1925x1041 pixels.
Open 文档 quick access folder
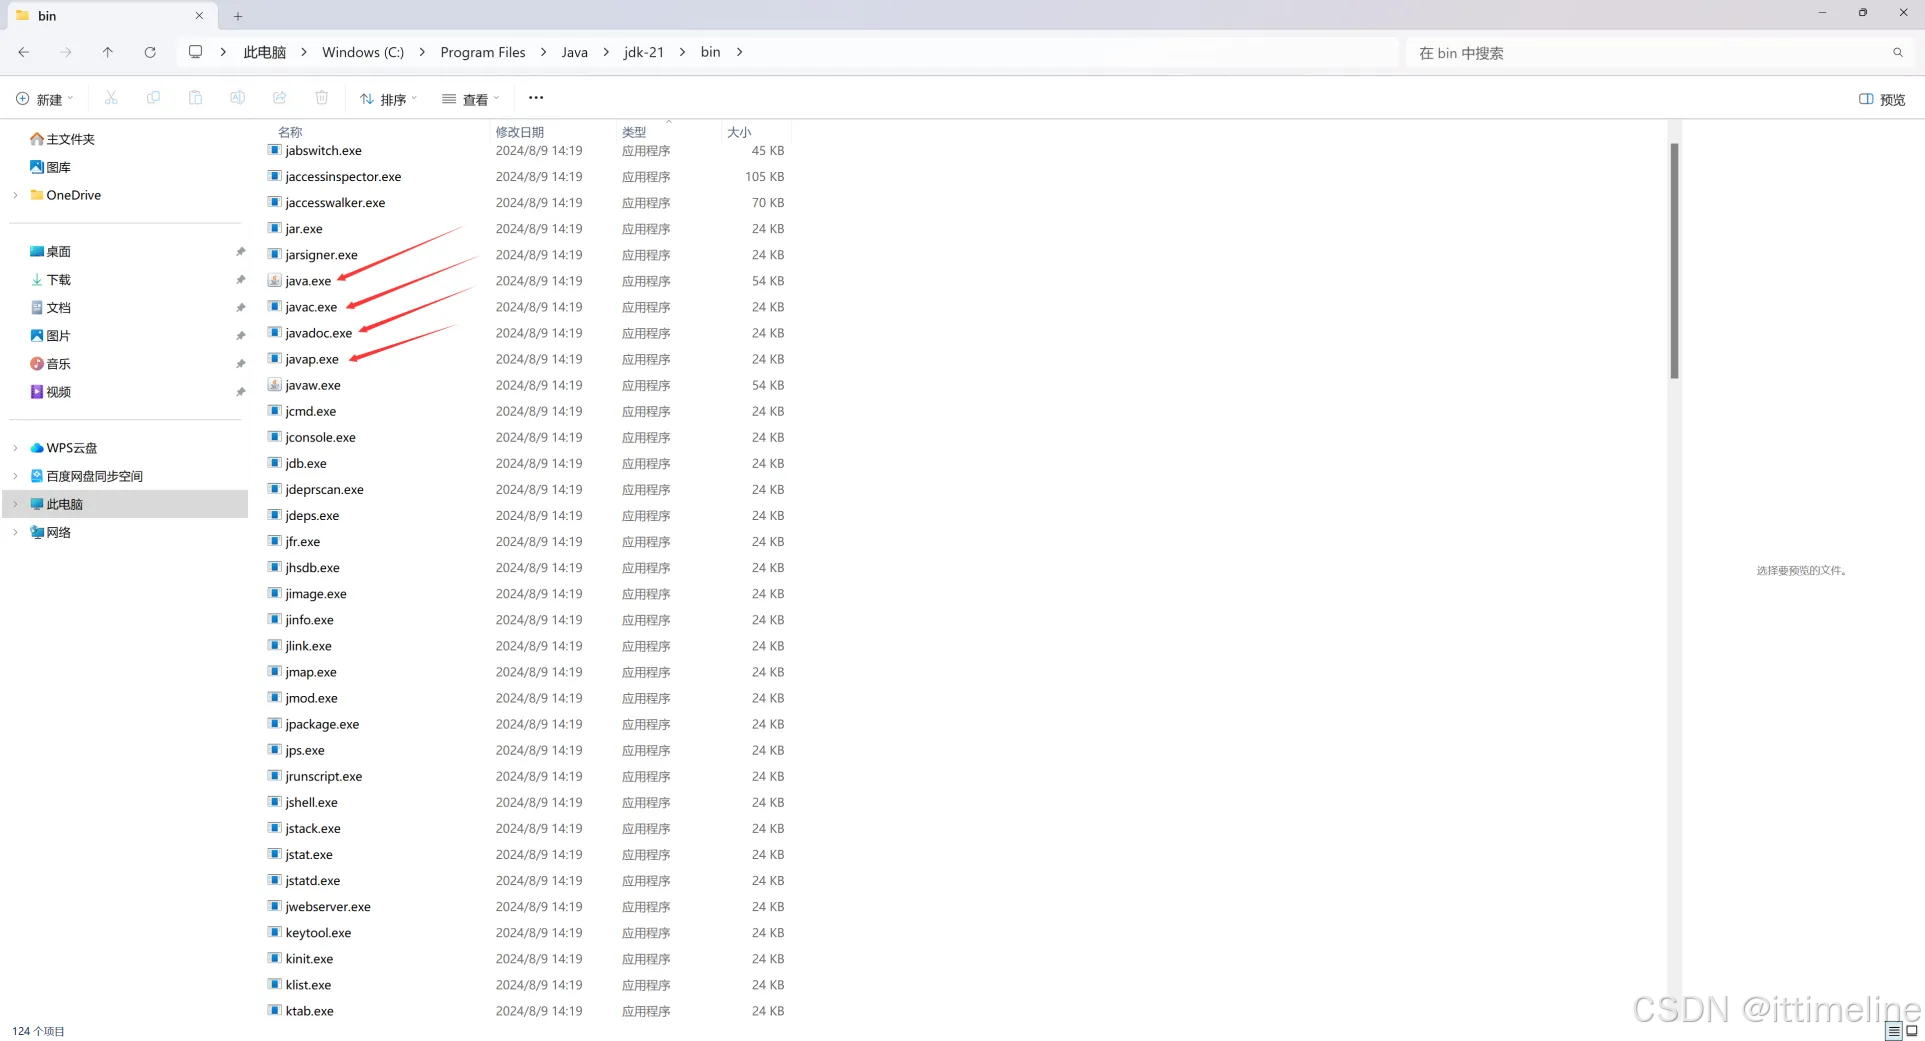click(50, 308)
